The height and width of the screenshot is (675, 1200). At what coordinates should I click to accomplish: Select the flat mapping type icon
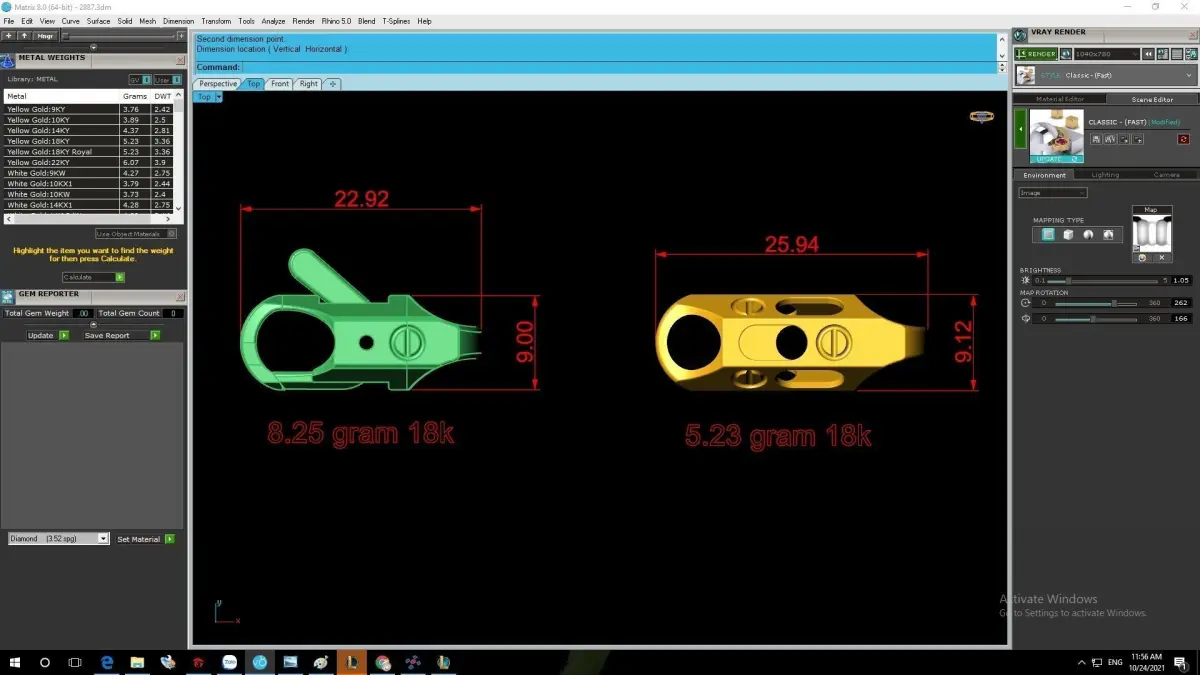tap(1047, 234)
